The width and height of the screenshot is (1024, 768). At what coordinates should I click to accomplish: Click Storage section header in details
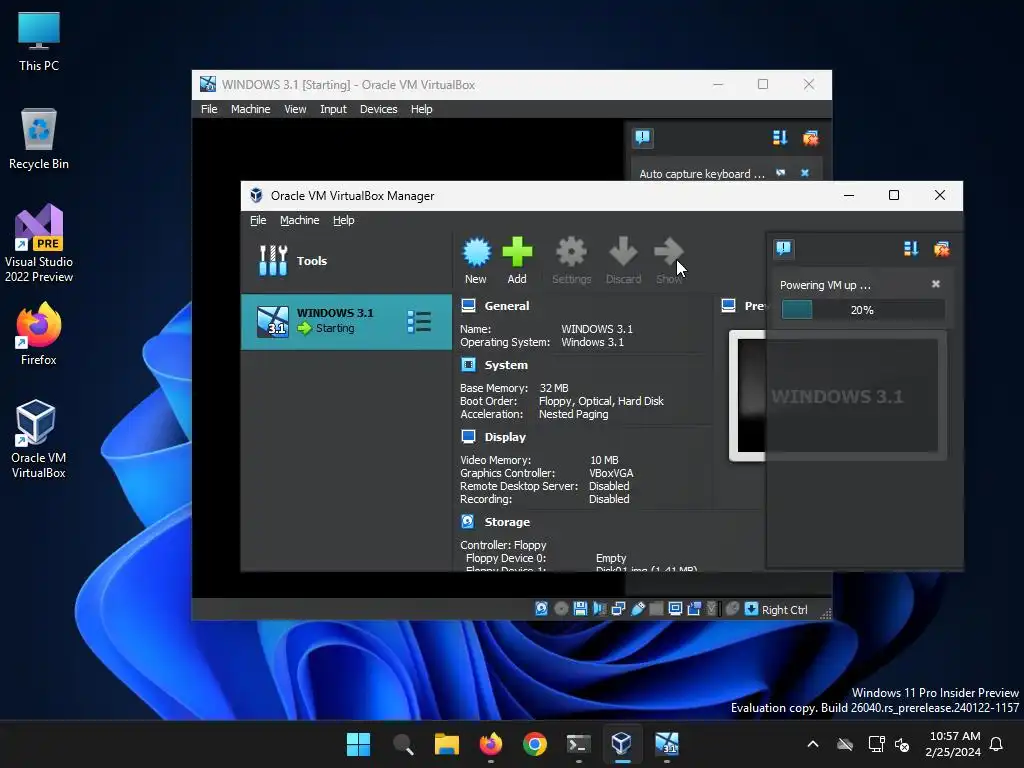tap(507, 522)
